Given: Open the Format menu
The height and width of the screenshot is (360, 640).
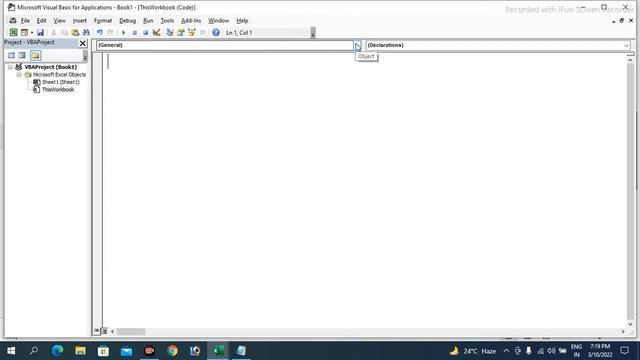Looking at the screenshot, I should coord(103,20).
